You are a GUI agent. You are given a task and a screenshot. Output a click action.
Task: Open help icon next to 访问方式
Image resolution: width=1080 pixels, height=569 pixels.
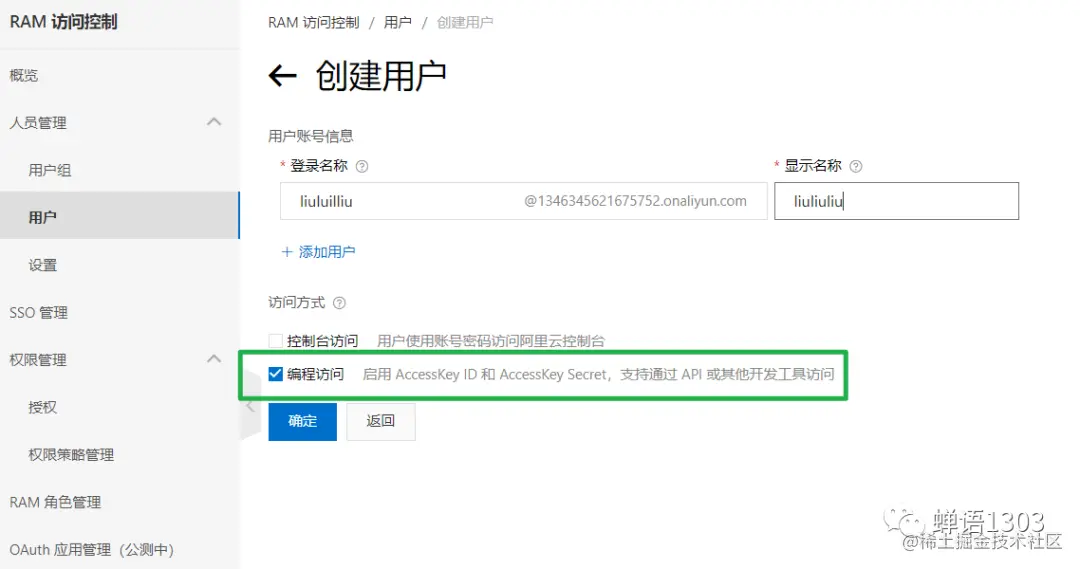tap(339, 302)
